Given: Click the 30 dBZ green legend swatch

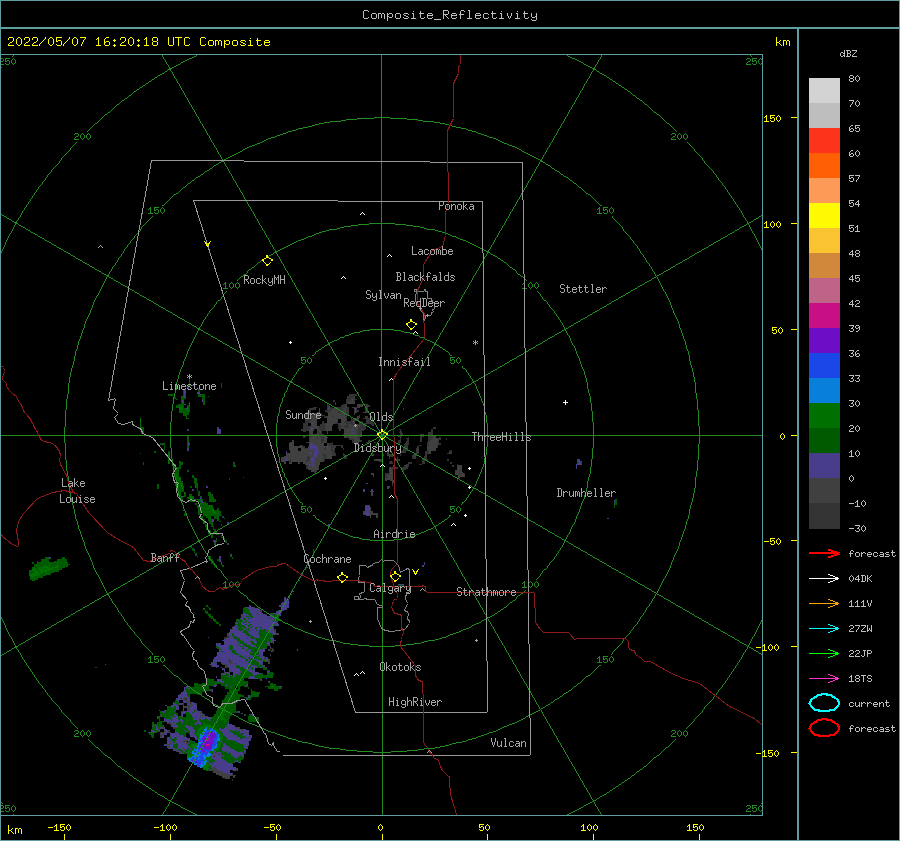Looking at the screenshot, I should (x=824, y=415).
